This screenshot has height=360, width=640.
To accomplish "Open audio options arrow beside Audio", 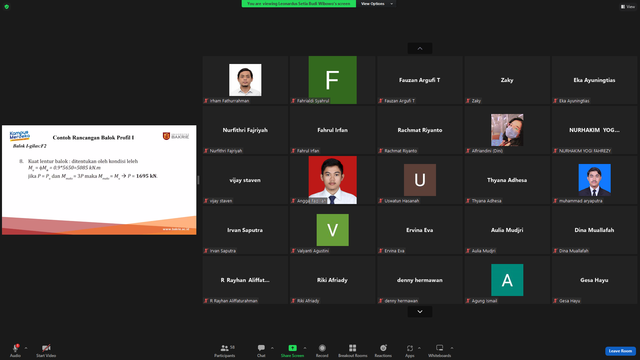I will point(26,348).
